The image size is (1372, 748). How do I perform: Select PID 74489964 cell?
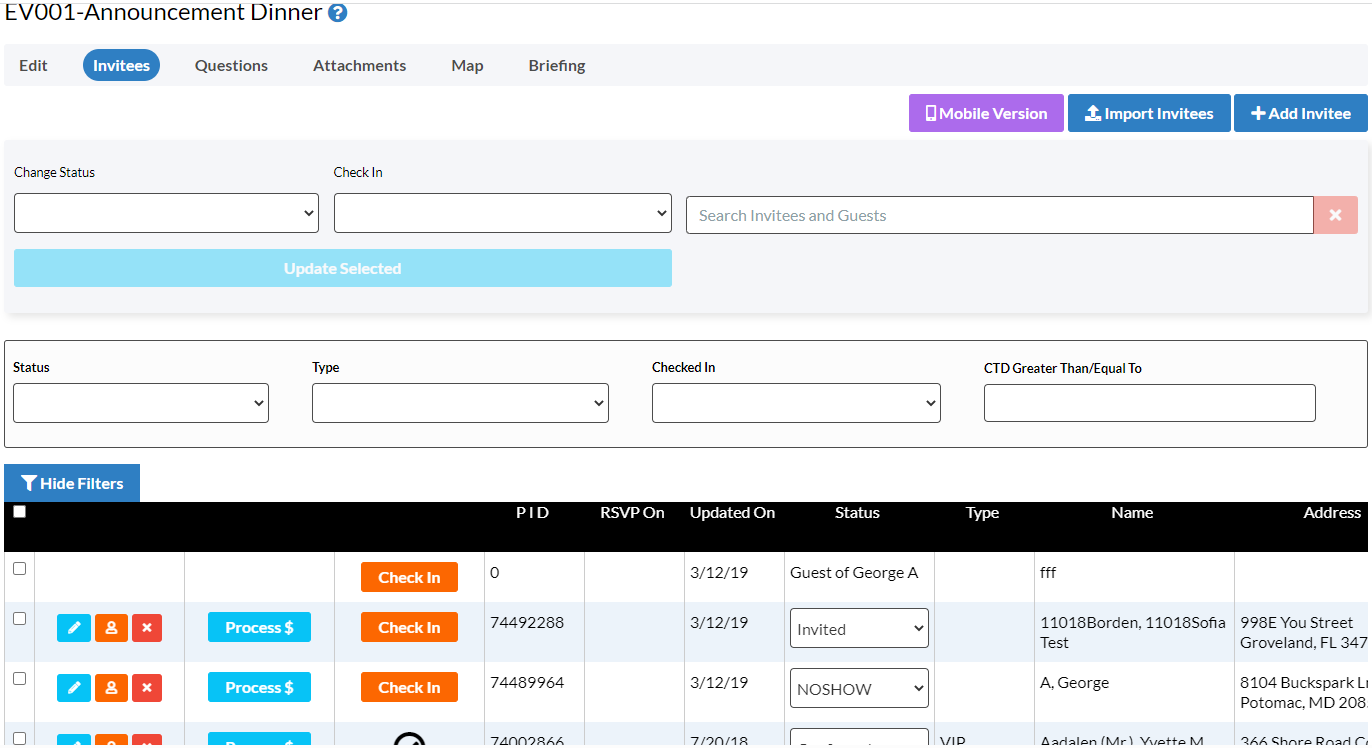(527, 682)
